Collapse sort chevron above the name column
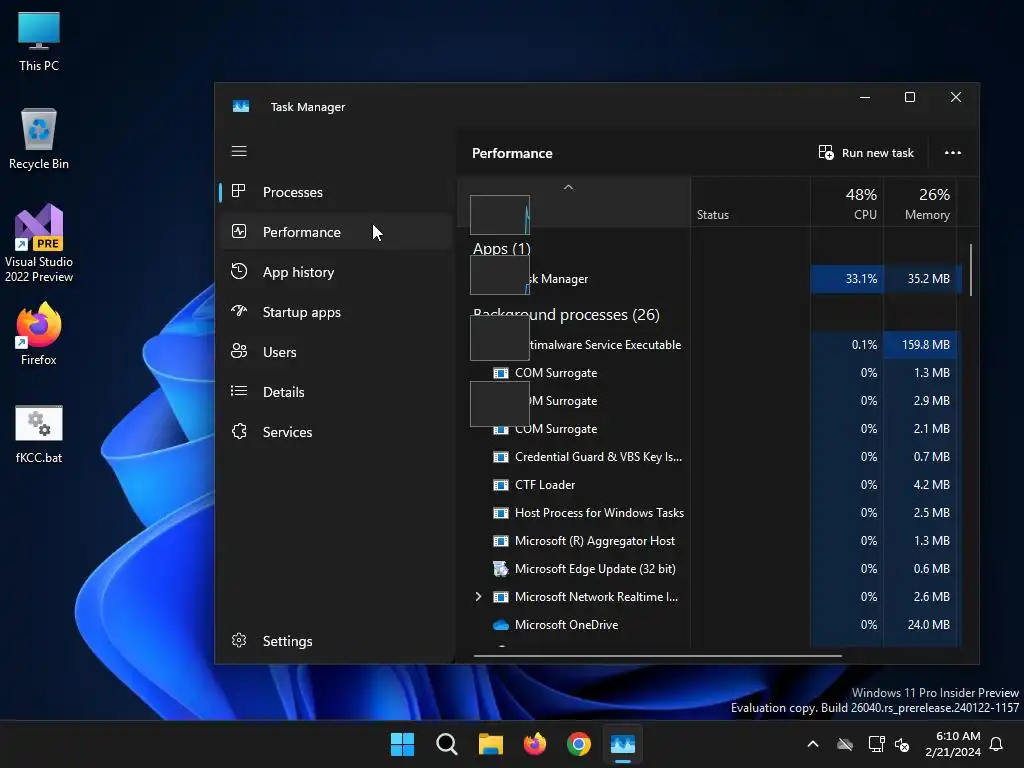1024x768 pixels. point(568,187)
